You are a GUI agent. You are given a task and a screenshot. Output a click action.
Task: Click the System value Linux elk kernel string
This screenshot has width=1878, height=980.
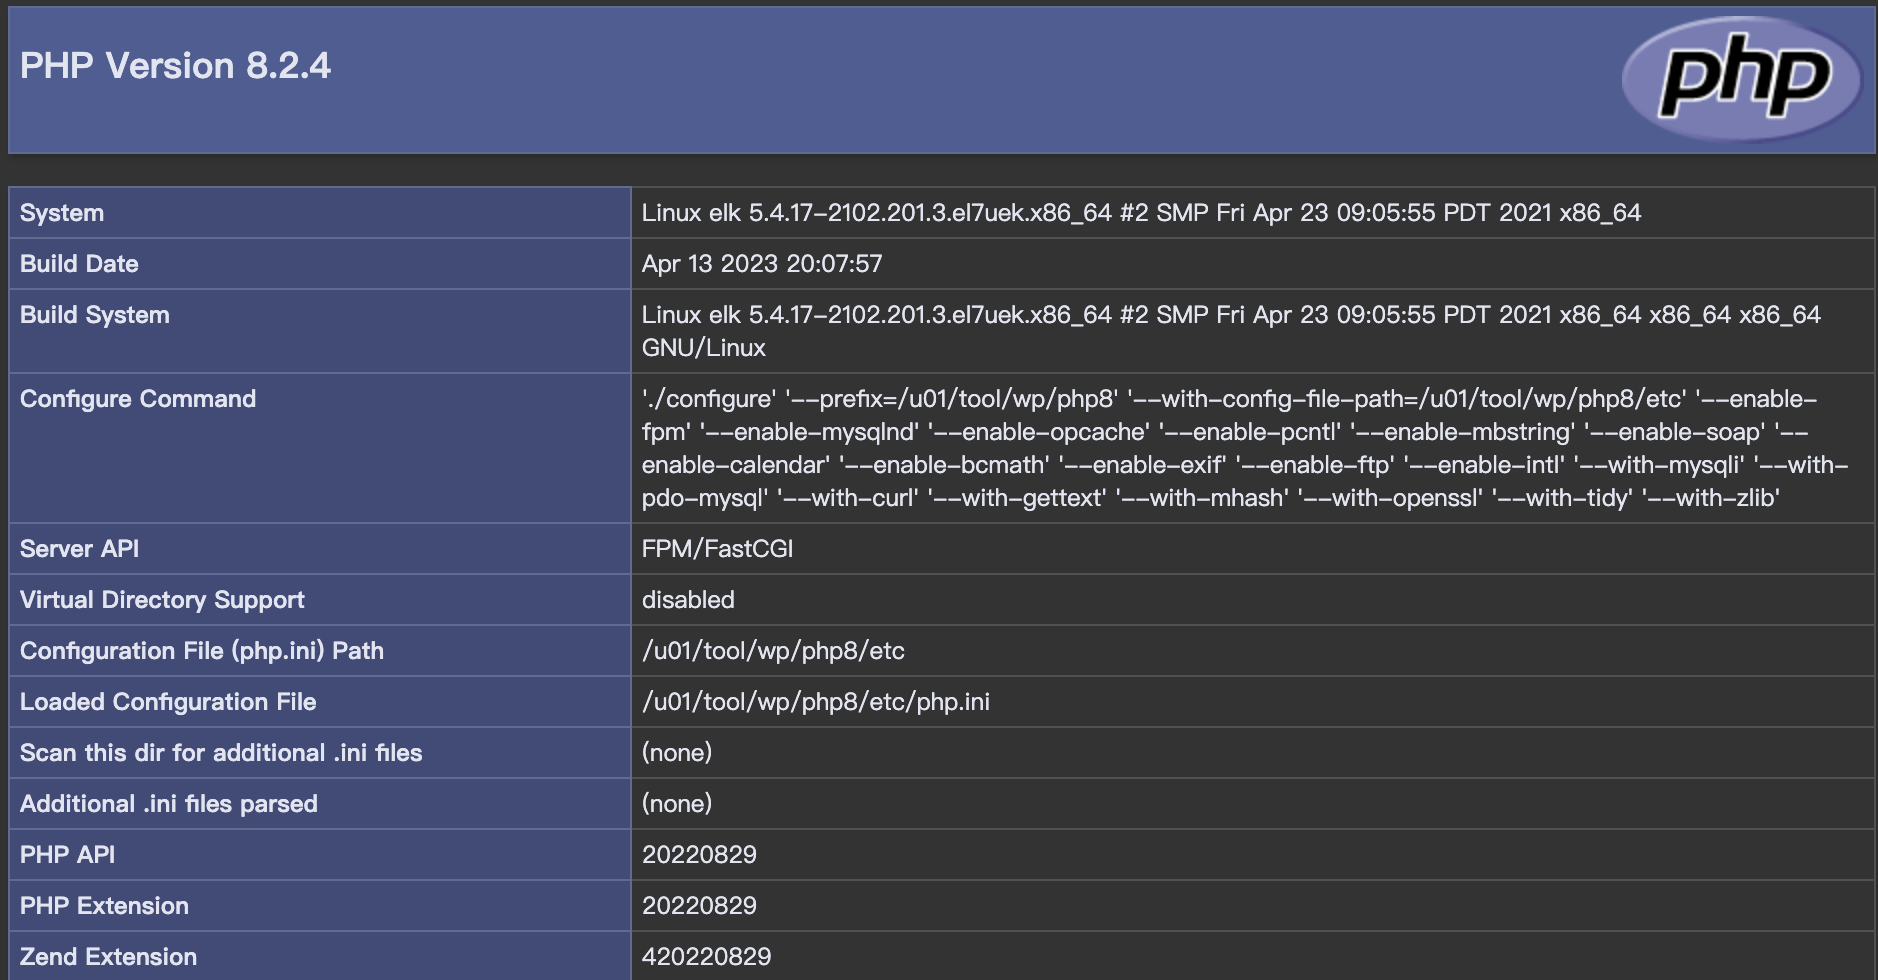[x=1141, y=213]
